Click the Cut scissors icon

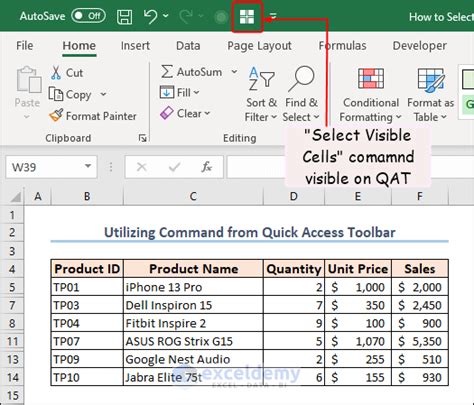(56, 72)
